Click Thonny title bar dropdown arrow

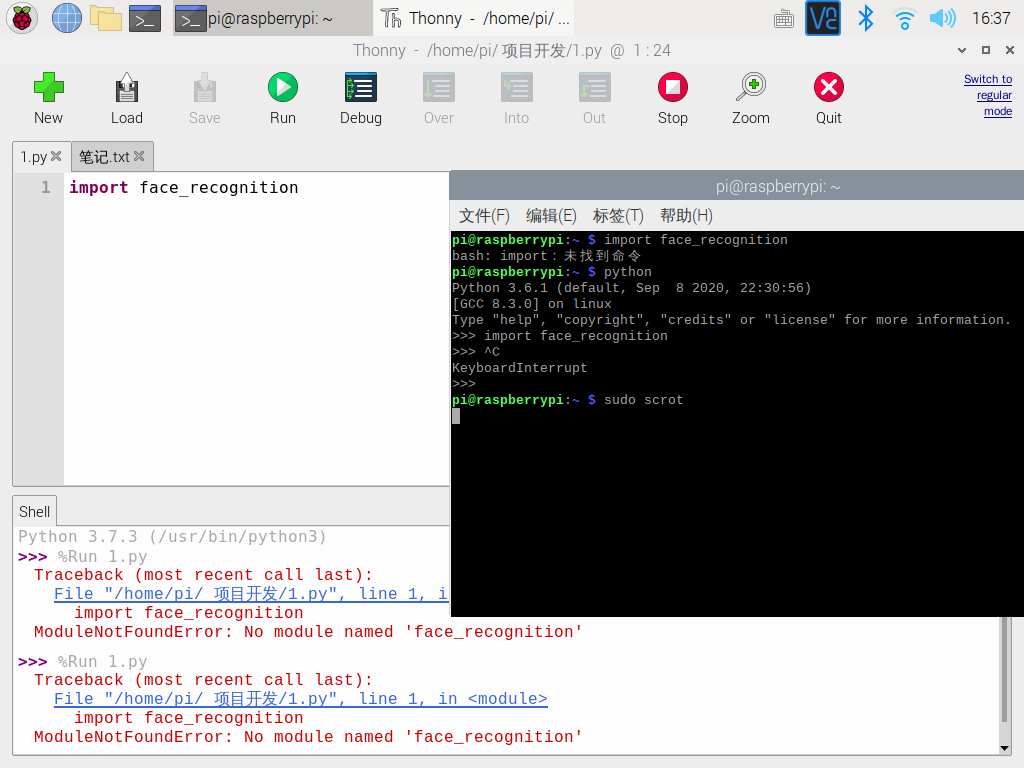[x=962, y=50]
